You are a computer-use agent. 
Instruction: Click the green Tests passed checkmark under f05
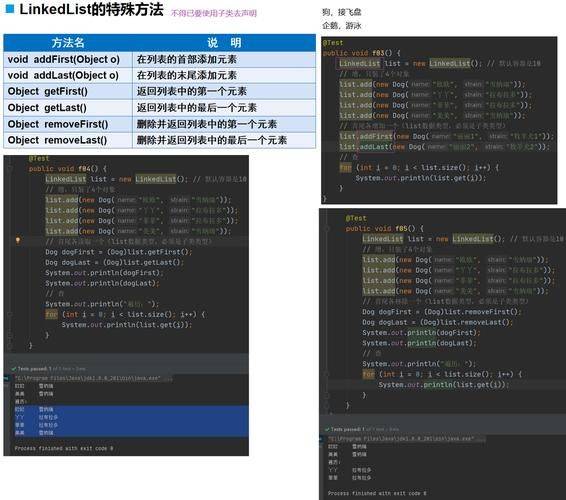coord(327,429)
